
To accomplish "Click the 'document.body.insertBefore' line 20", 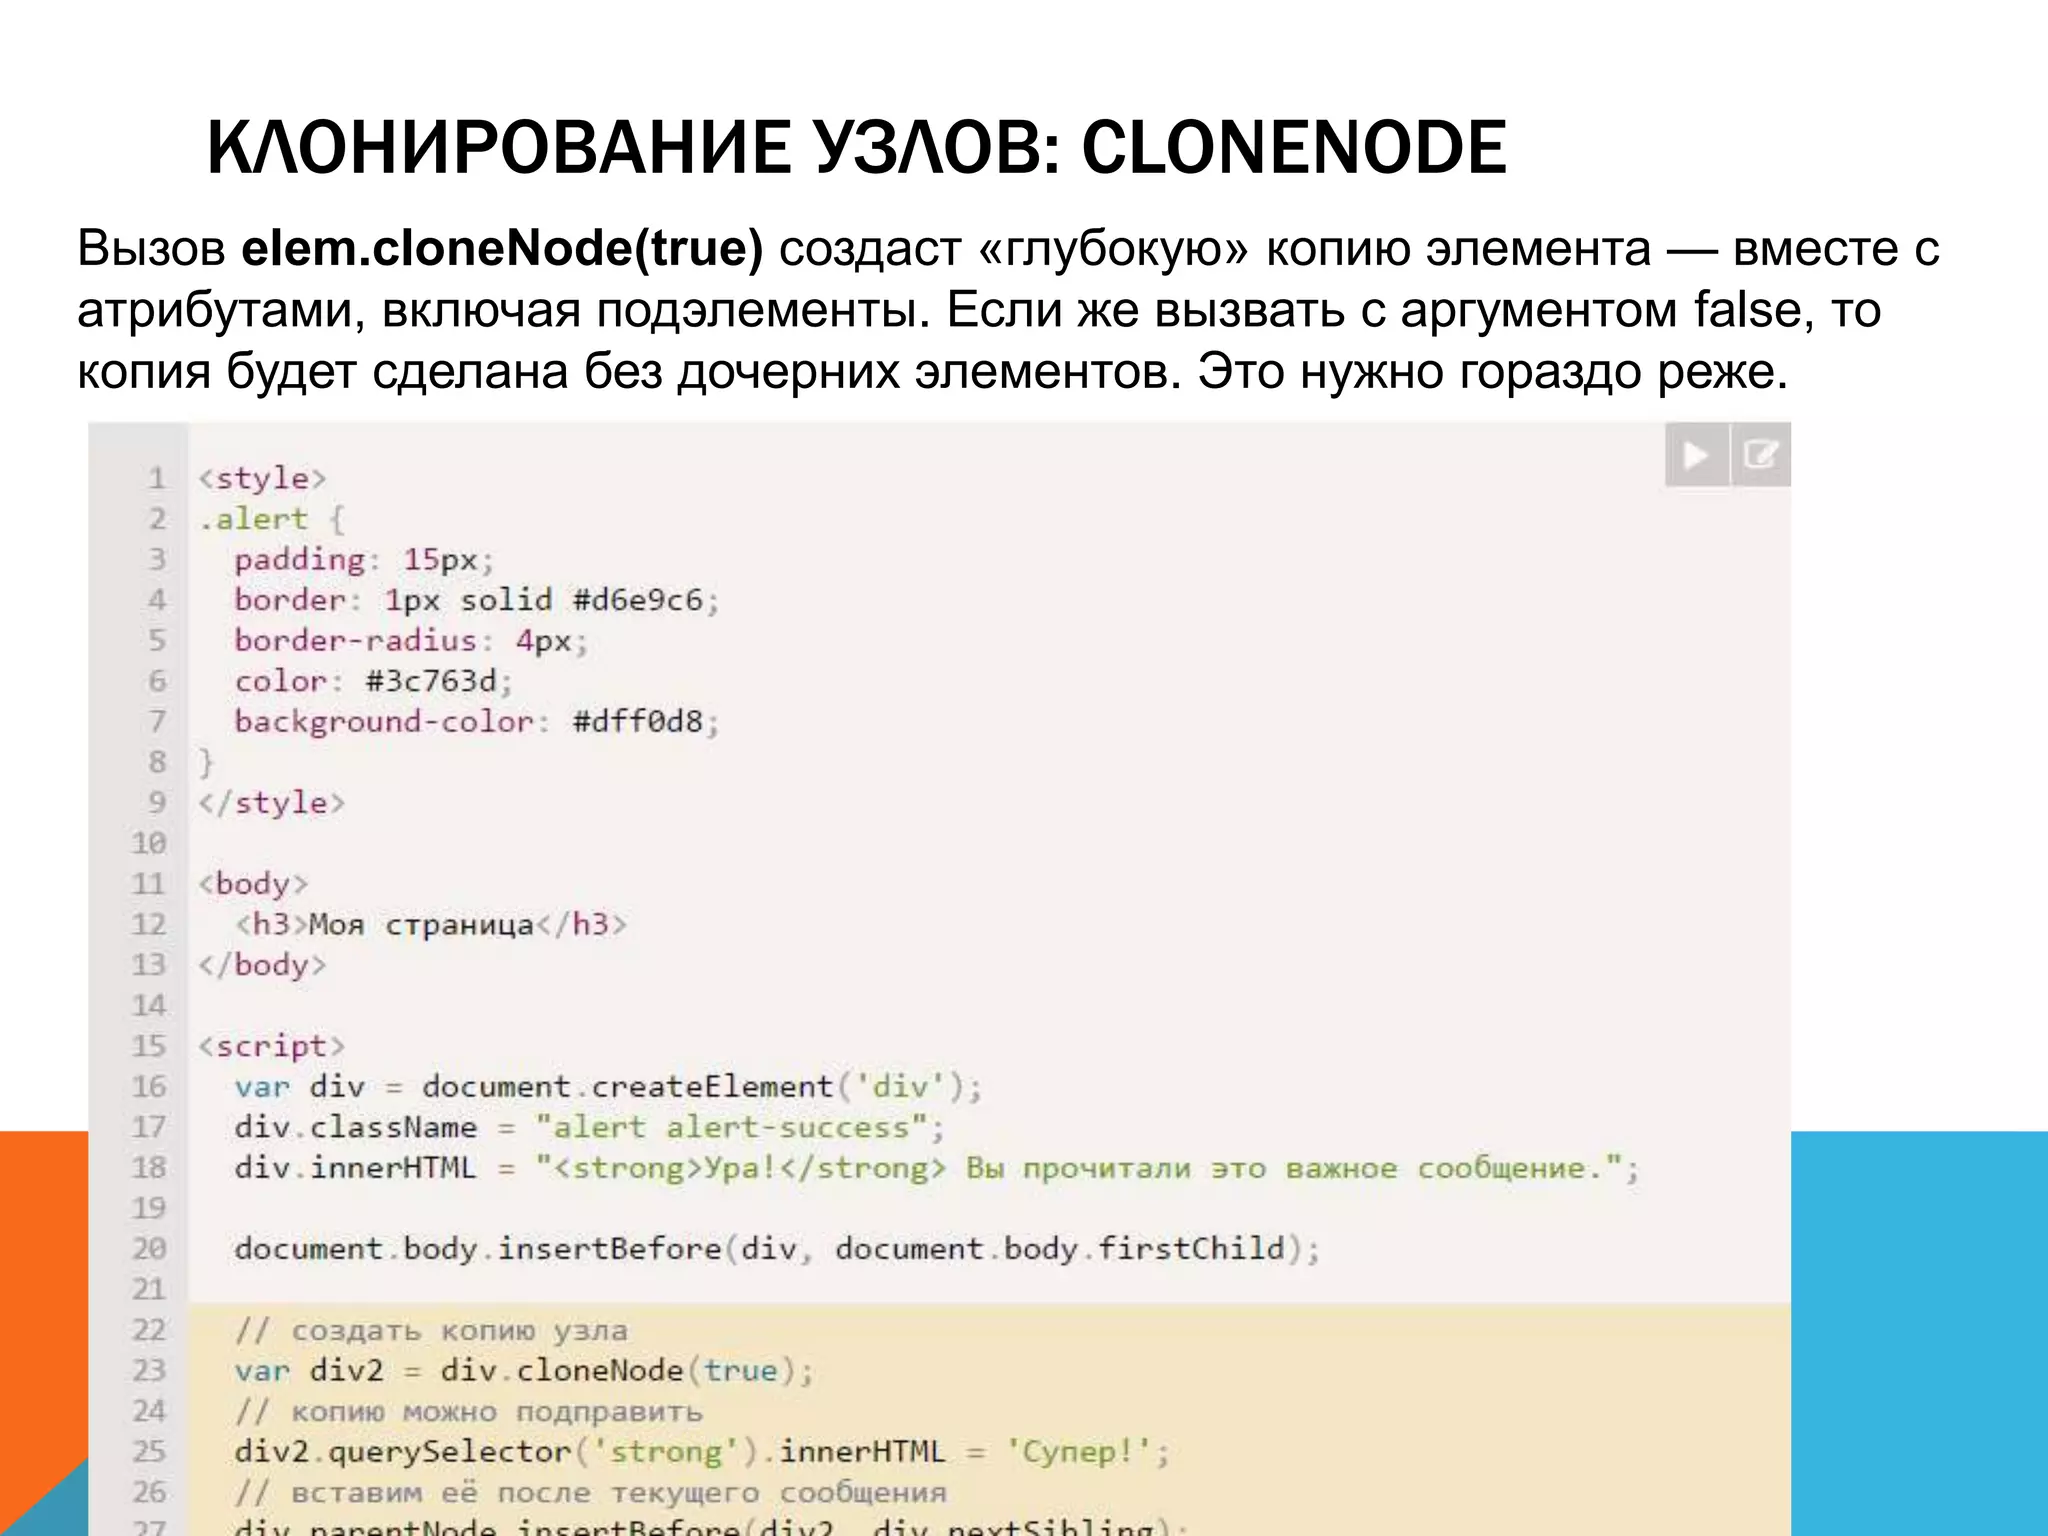I will tap(777, 1249).
